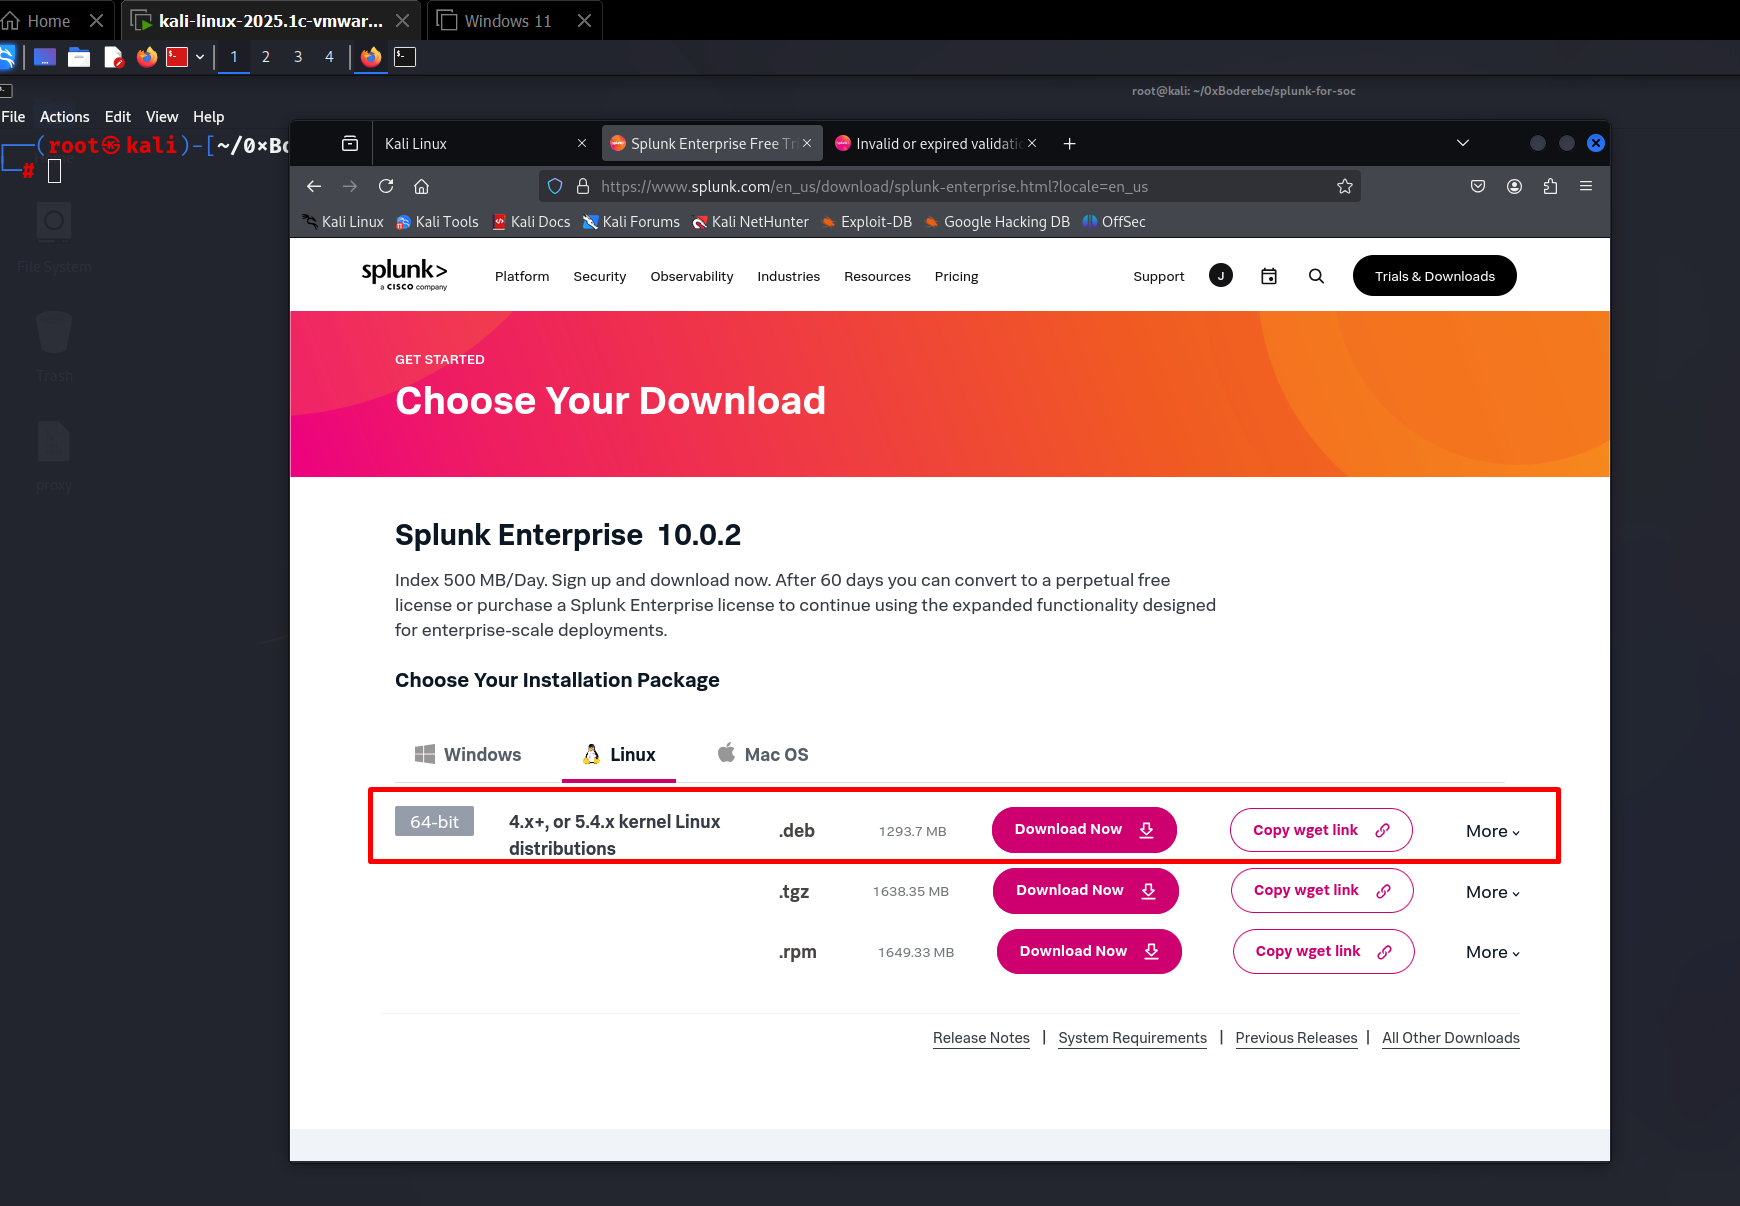Open the J user account avatar

(1220, 275)
